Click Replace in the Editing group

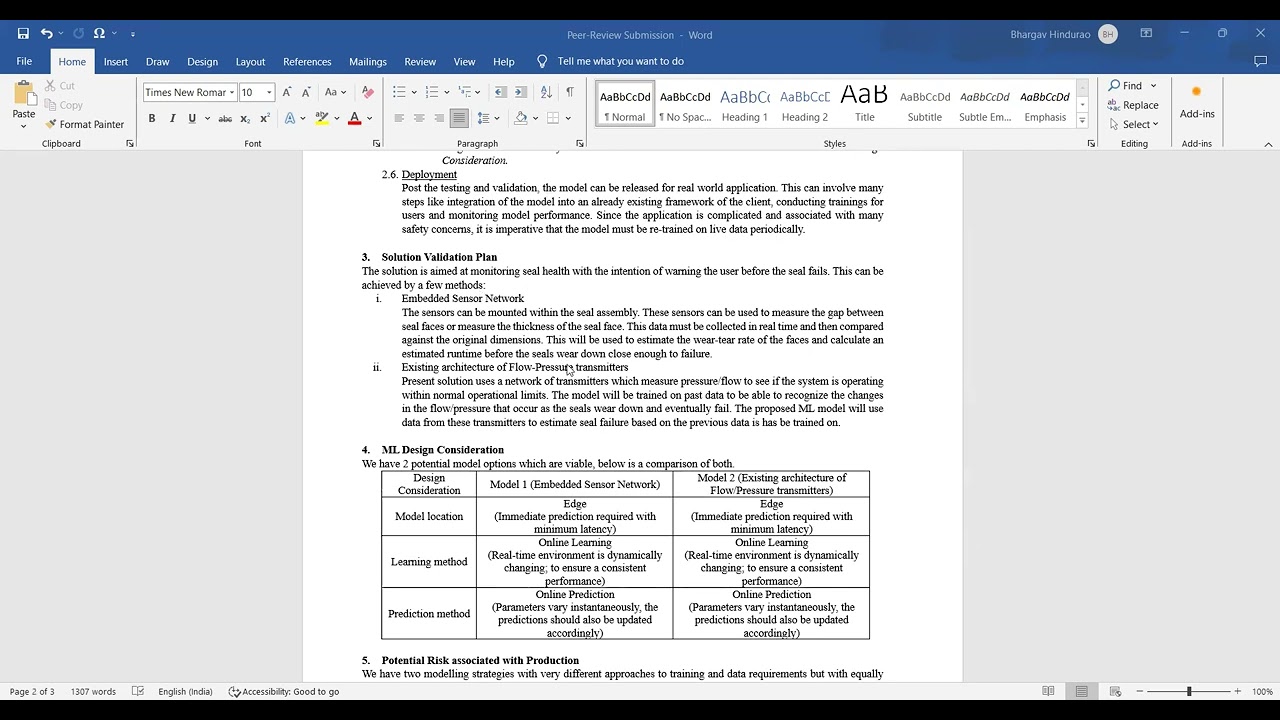1133,105
